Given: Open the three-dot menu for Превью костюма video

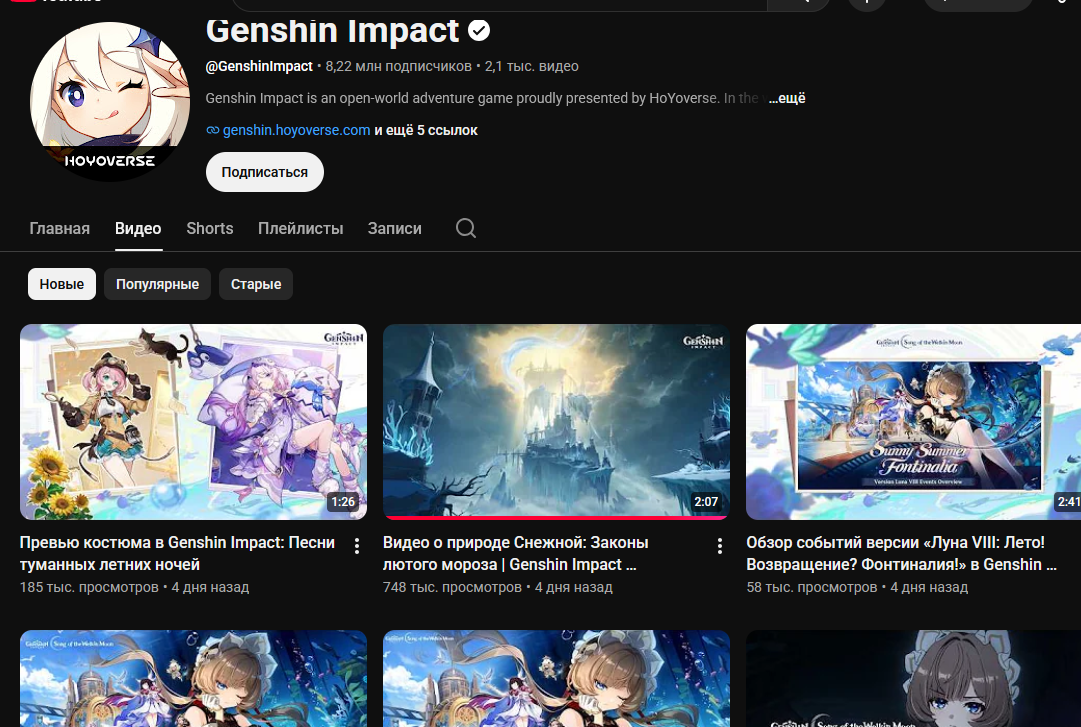Looking at the screenshot, I should coord(356,546).
